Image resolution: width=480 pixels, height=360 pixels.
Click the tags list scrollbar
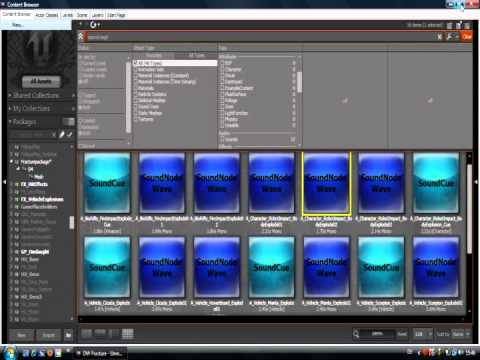[299, 82]
